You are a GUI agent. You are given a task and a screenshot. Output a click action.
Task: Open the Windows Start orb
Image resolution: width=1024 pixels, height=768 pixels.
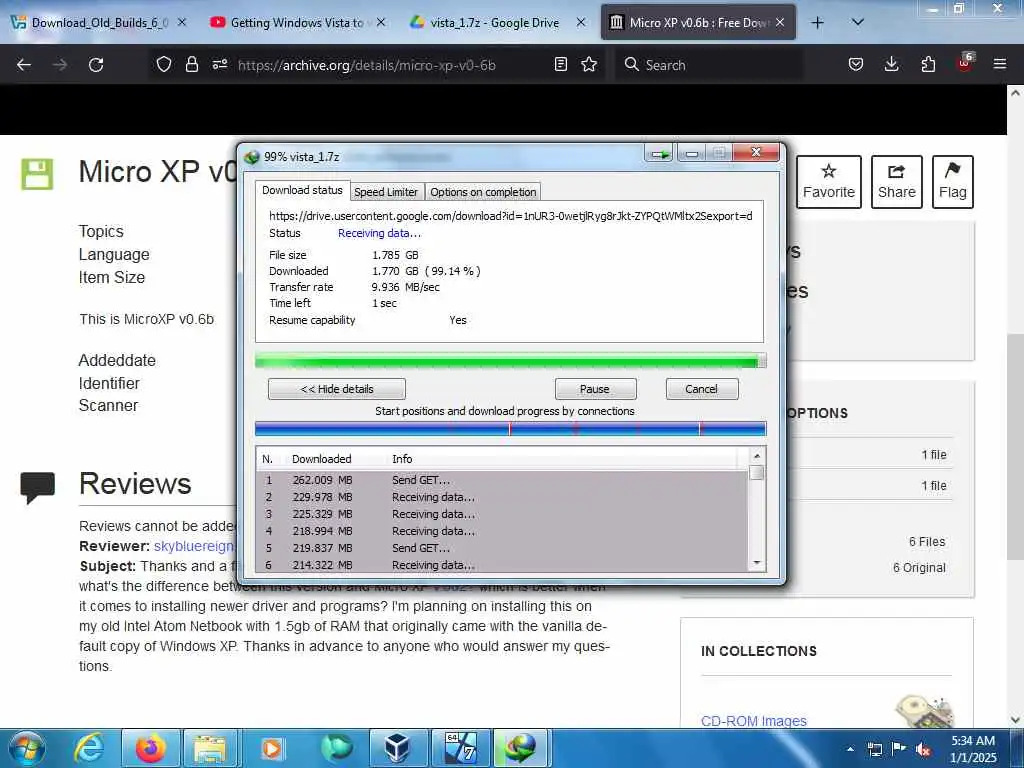[27, 748]
